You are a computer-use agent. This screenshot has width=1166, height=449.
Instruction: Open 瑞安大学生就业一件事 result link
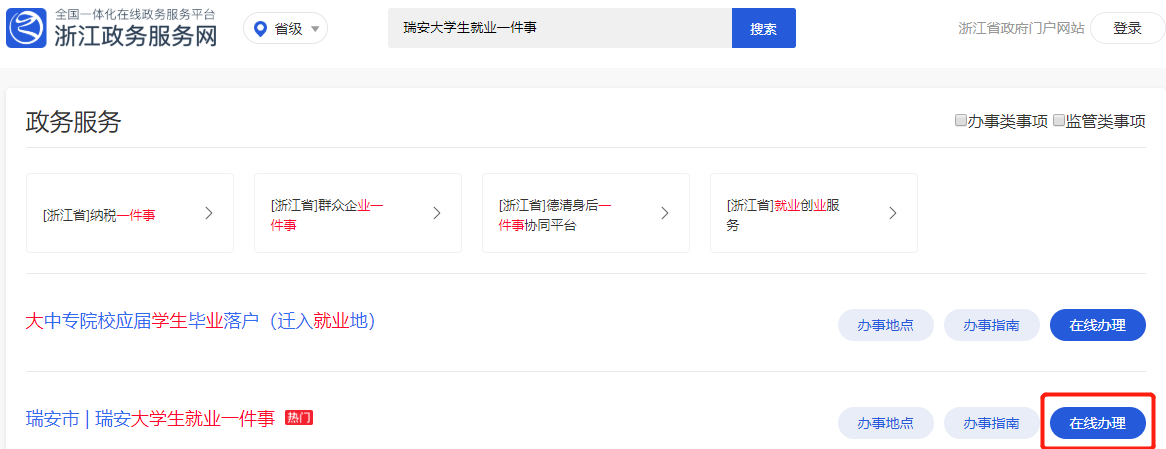pos(150,419)
